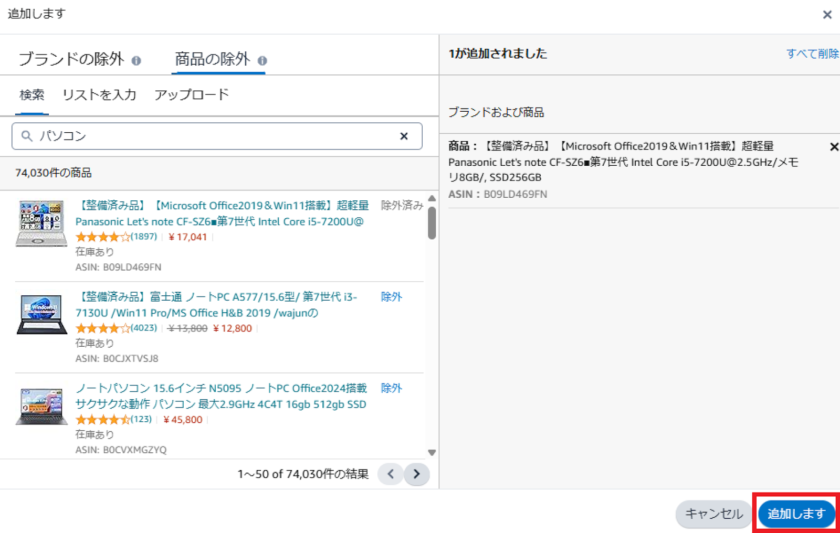Screen dimensions: 840x533
Task: Exclude the N5095 ノートパソコン product
Action: click(391, 388)
